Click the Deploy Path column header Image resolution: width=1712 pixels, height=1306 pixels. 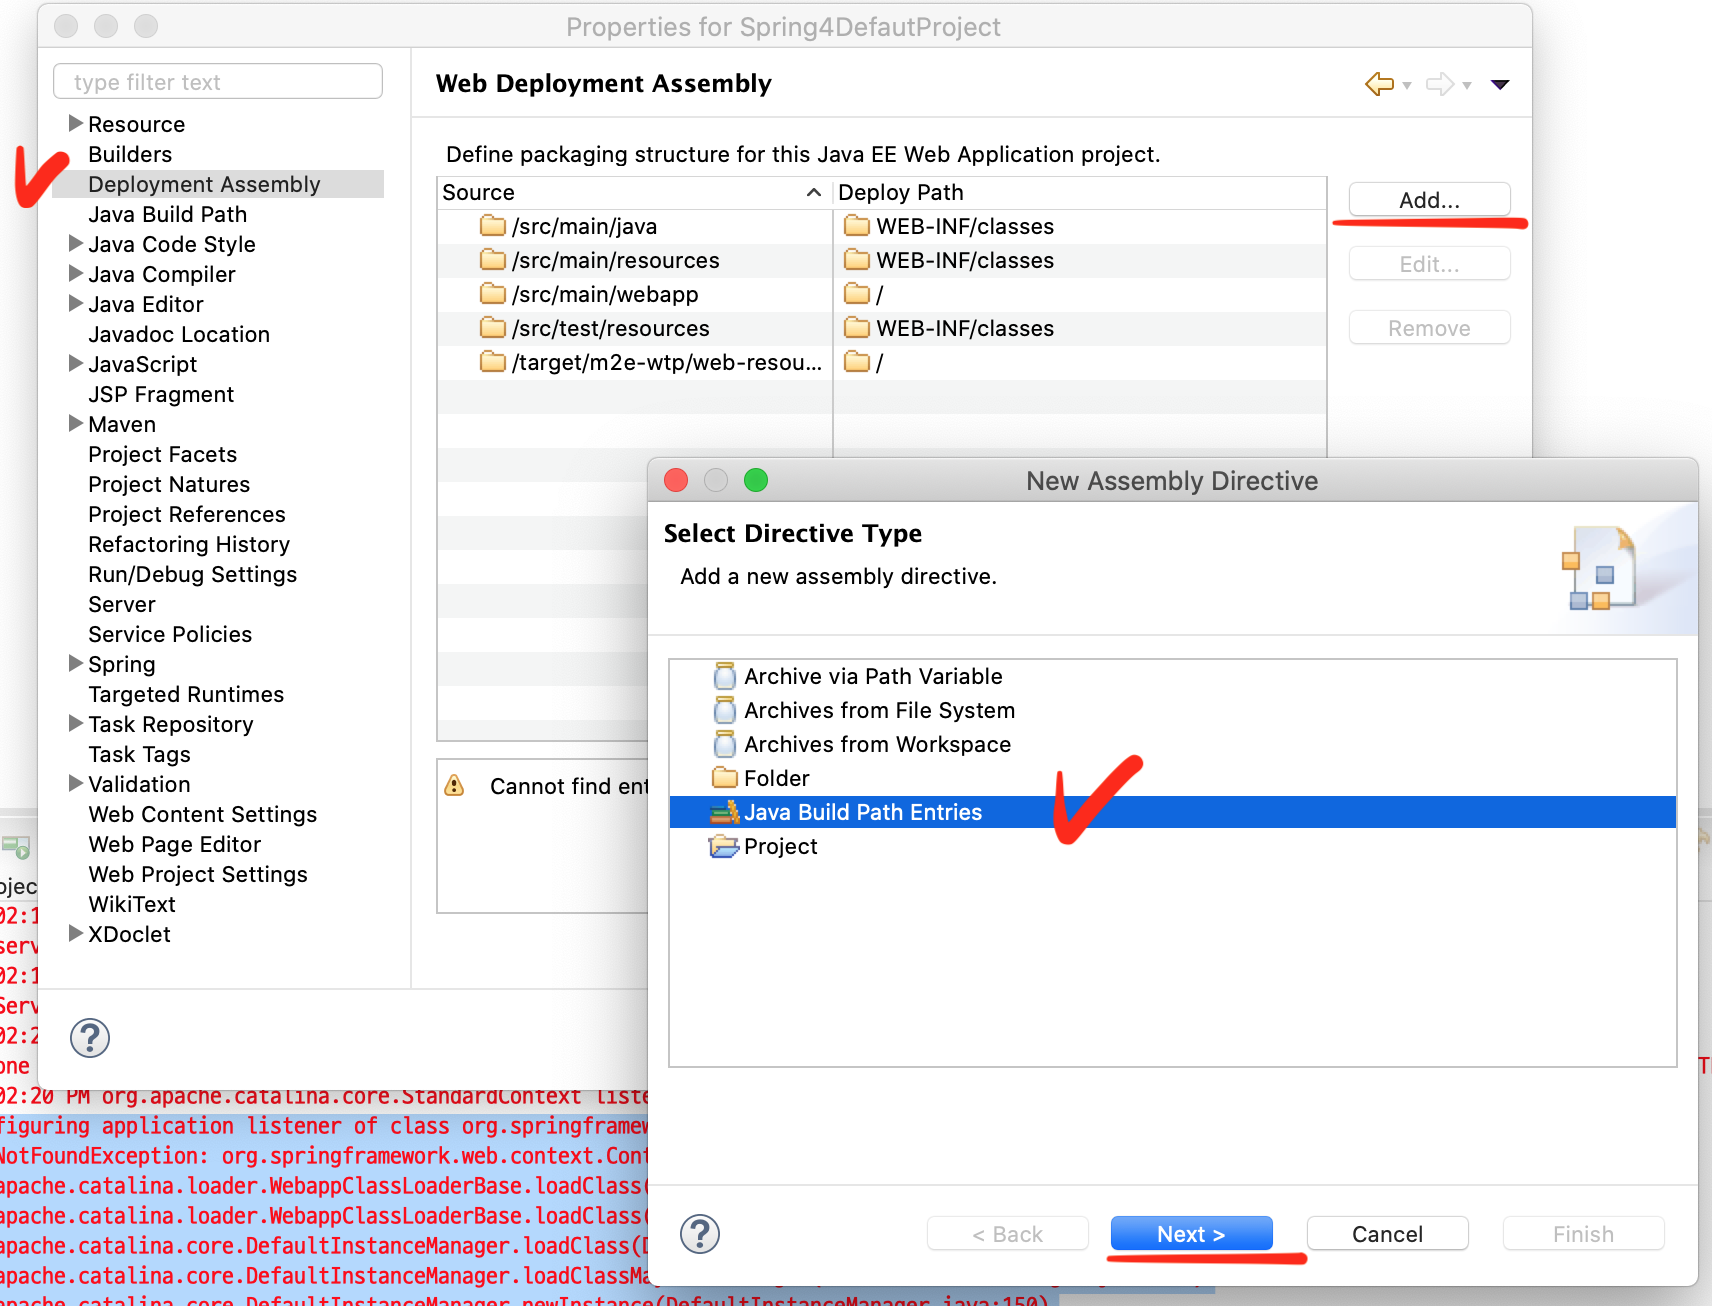click(1079, 192)
